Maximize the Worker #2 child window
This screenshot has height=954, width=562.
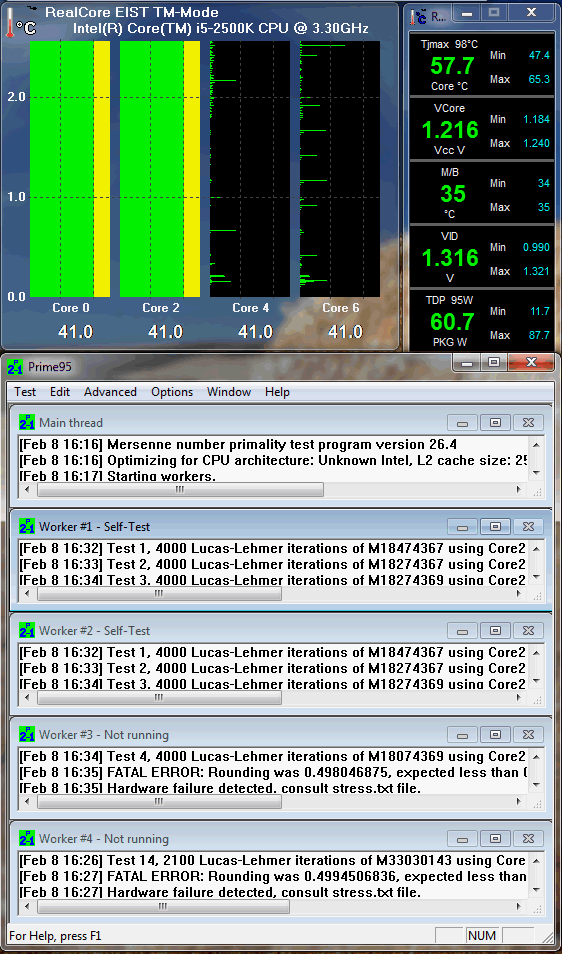point(495,630)
